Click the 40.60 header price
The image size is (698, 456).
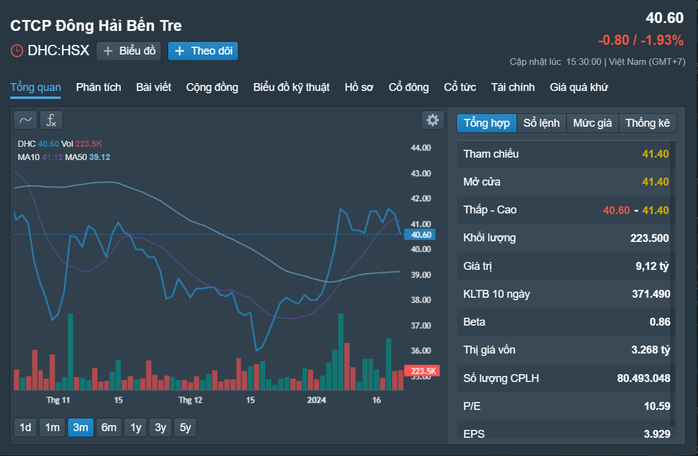665,18
